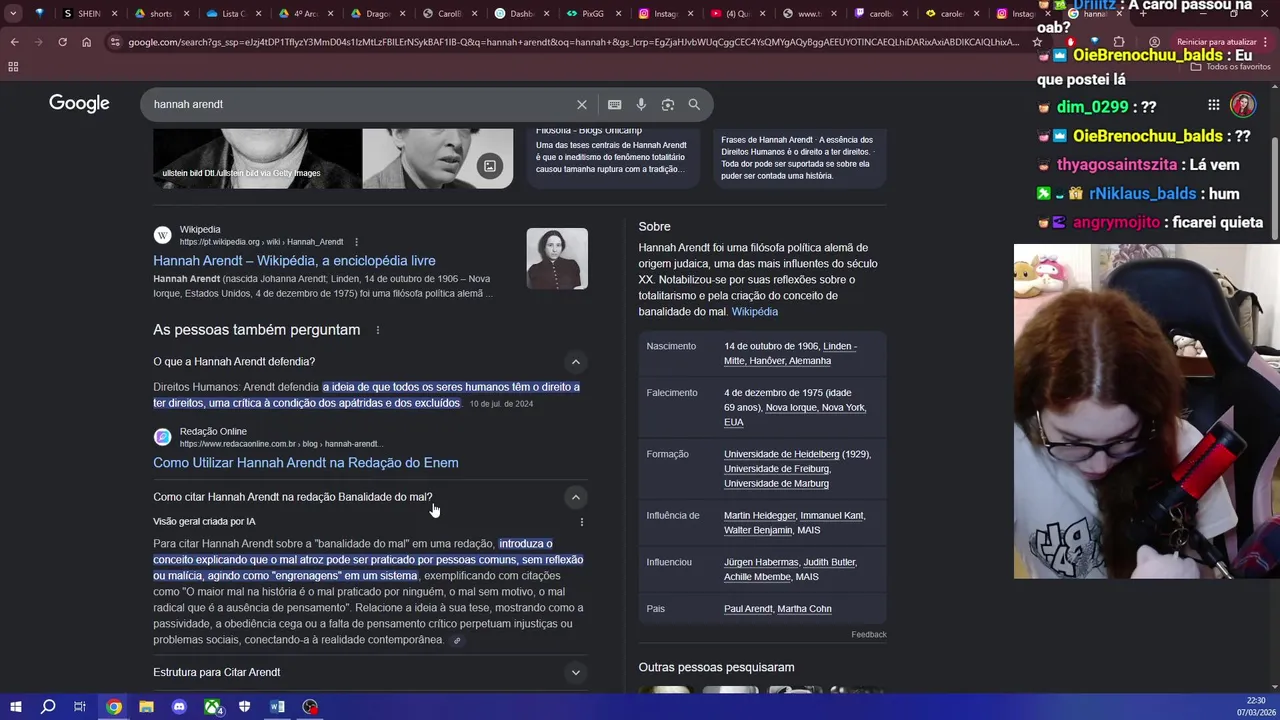
Task: Collapse Como citar Hannah Arendt na redação question
Action: pyautogui.click(x=575, y=497)
